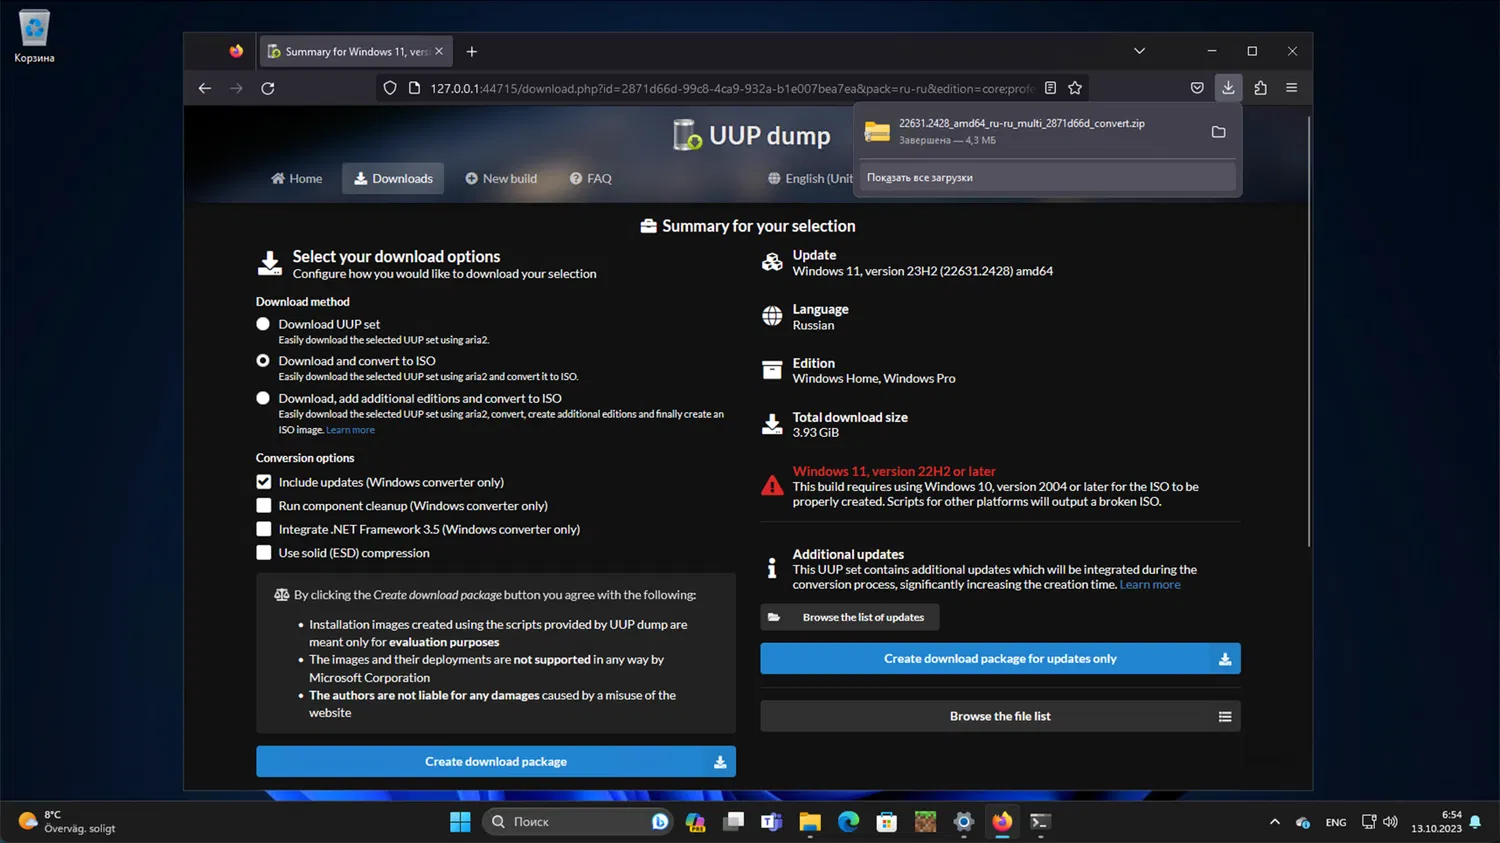This screenshot has width=1500, height=843.
Task: Click Create download package for updates only
Action: 1000,658
